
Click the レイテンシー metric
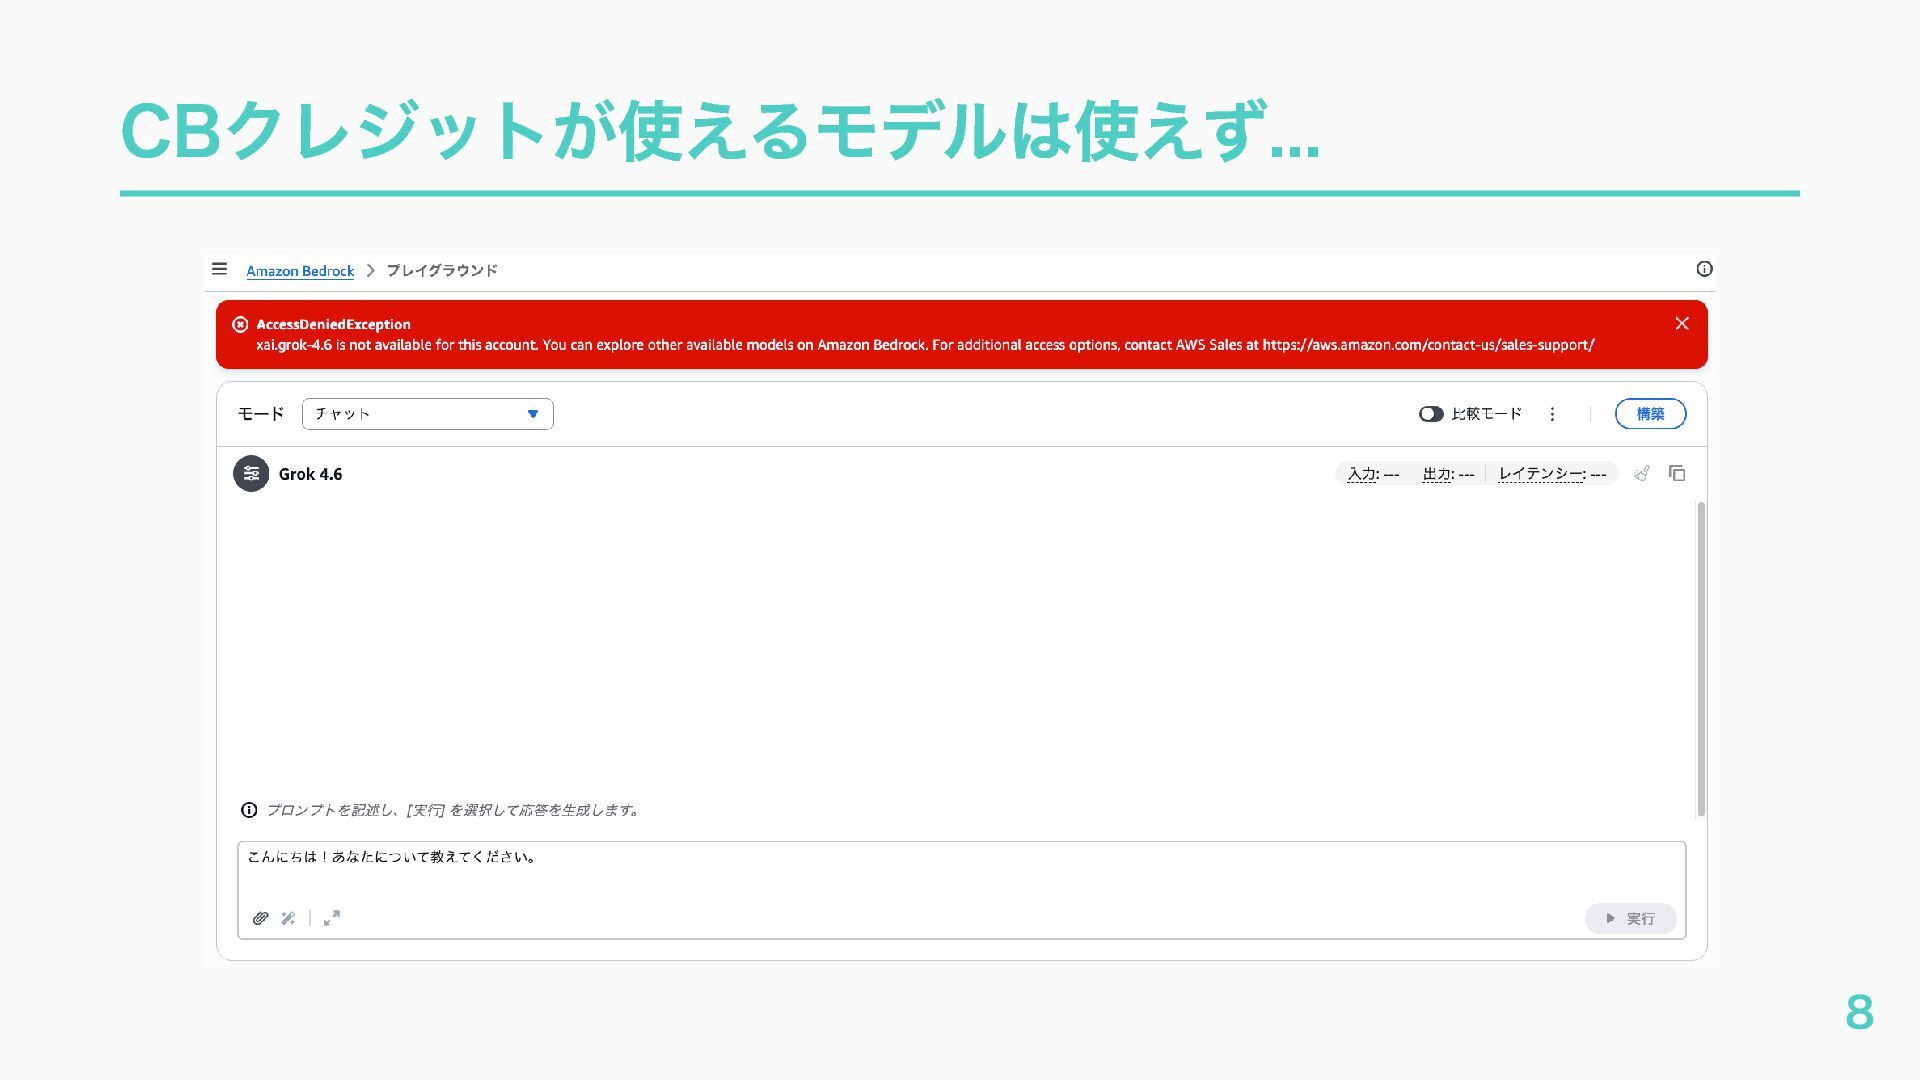point(1552,474)
